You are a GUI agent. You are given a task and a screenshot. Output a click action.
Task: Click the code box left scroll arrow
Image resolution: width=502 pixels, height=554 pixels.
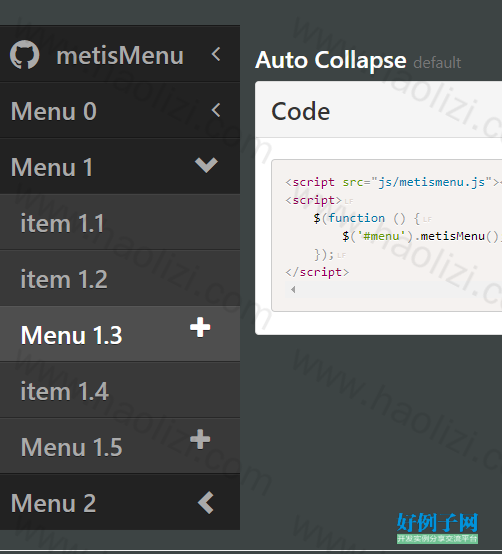[293, 289]
